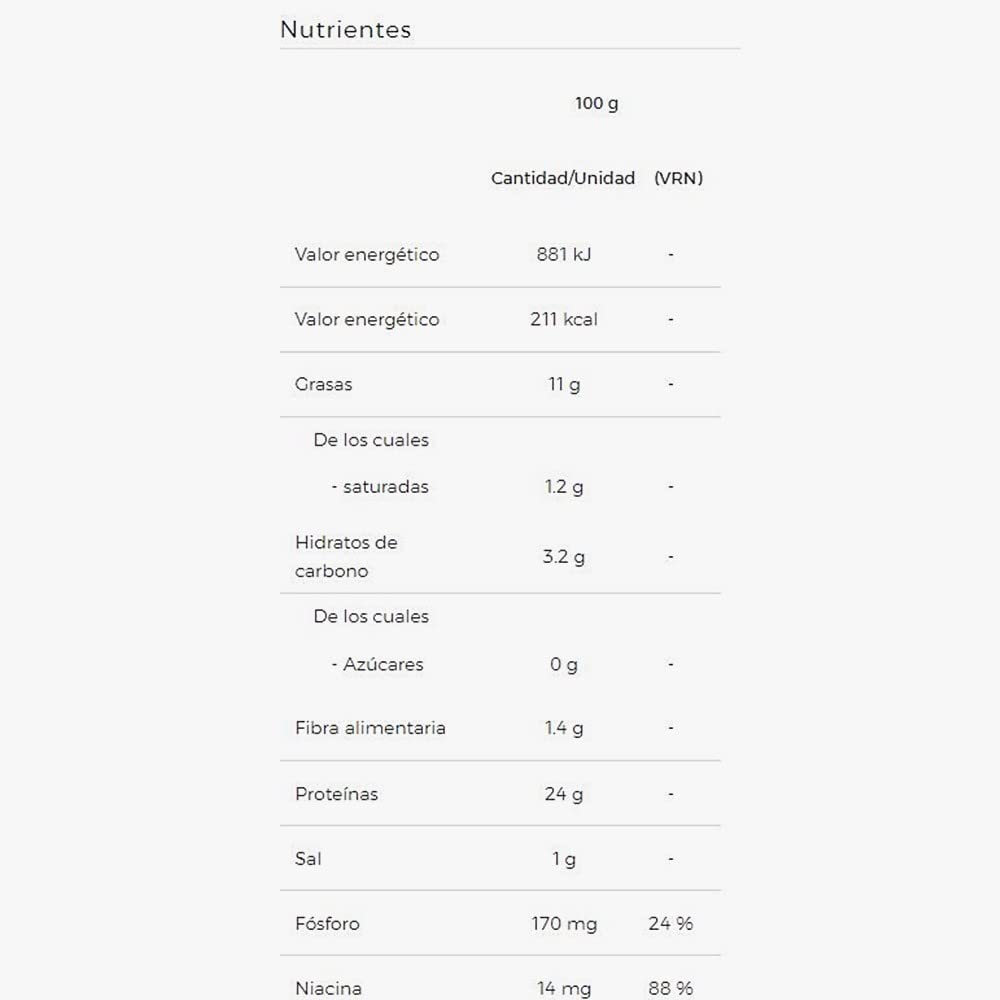1000x1000 pixels.
Task: Click the (VRN) column header
Action: click(x=679, y=178)
